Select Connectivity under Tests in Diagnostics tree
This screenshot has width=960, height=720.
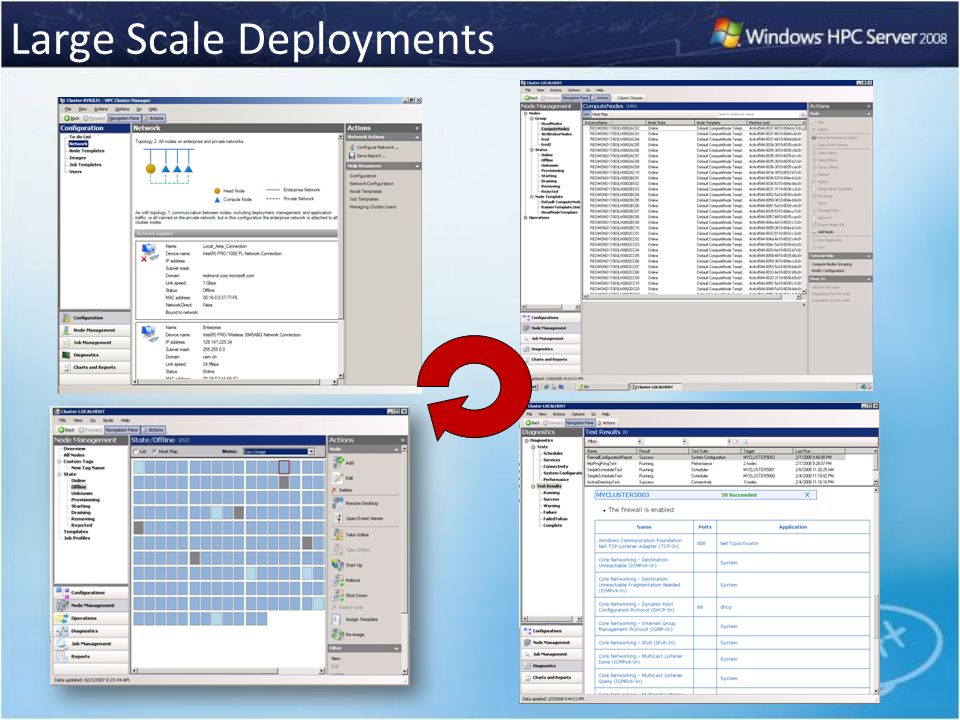tap(555, 466)
